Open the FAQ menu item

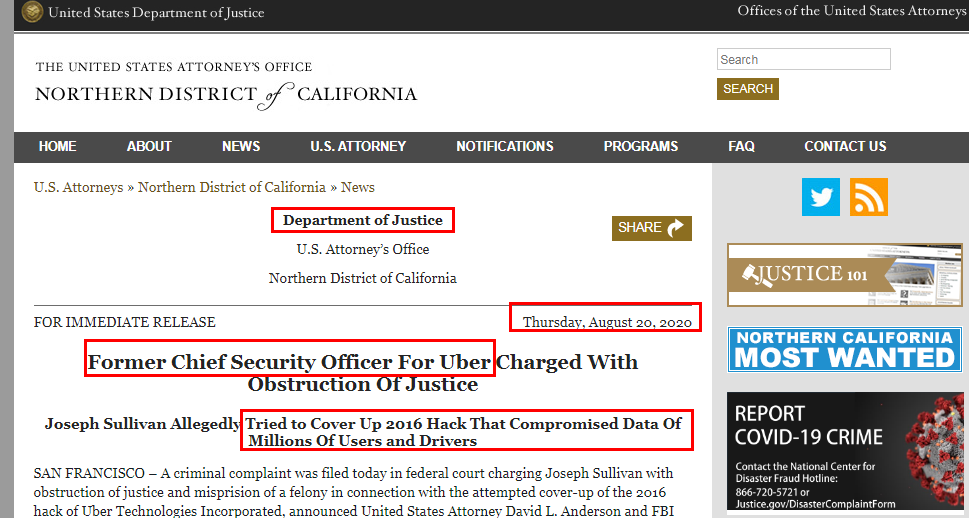(x=741, y=146)
